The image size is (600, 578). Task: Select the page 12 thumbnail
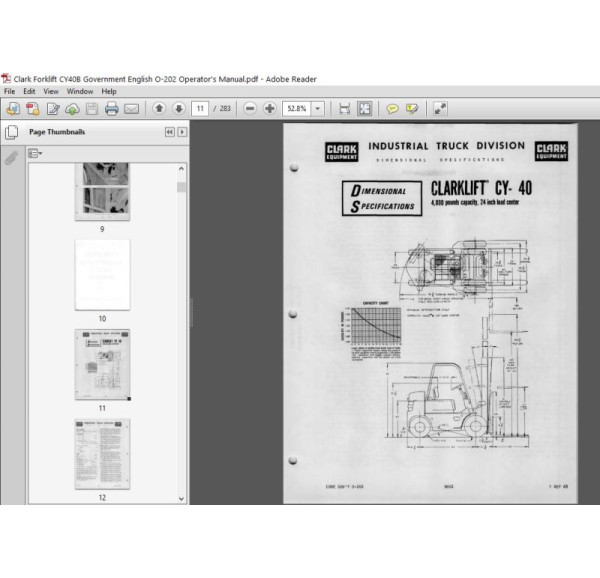click(101, 453)
